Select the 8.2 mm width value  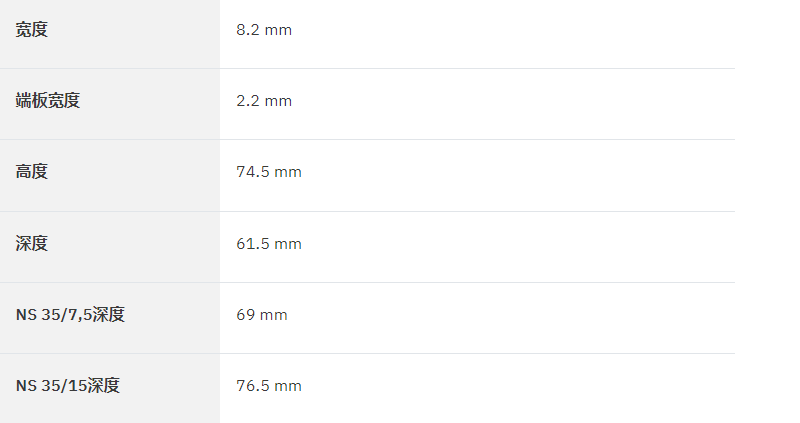264,30
